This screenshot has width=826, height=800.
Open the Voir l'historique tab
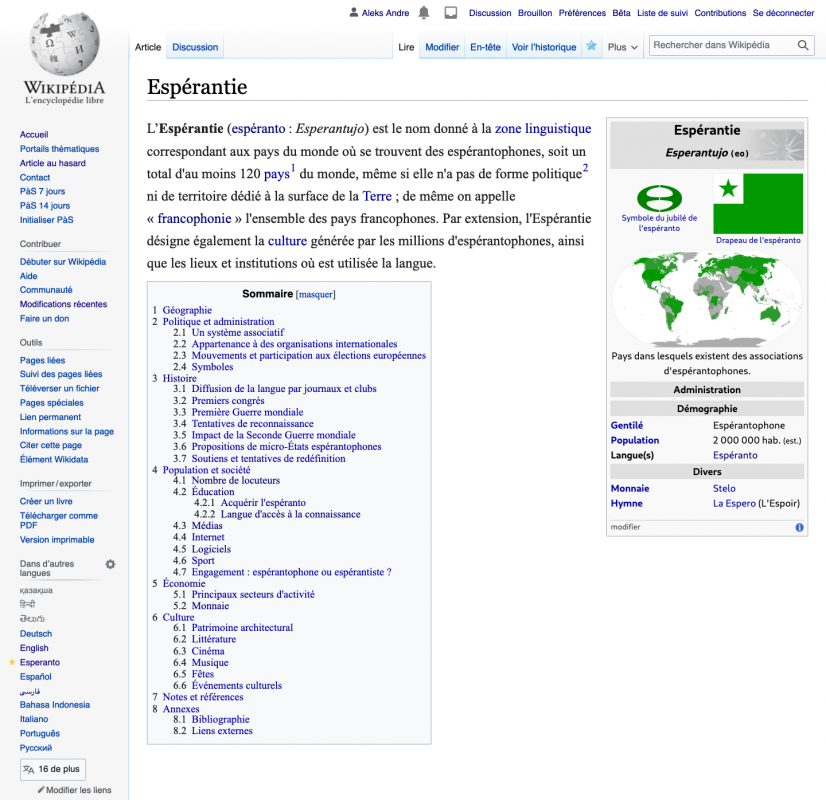click(x=544, y=47)
